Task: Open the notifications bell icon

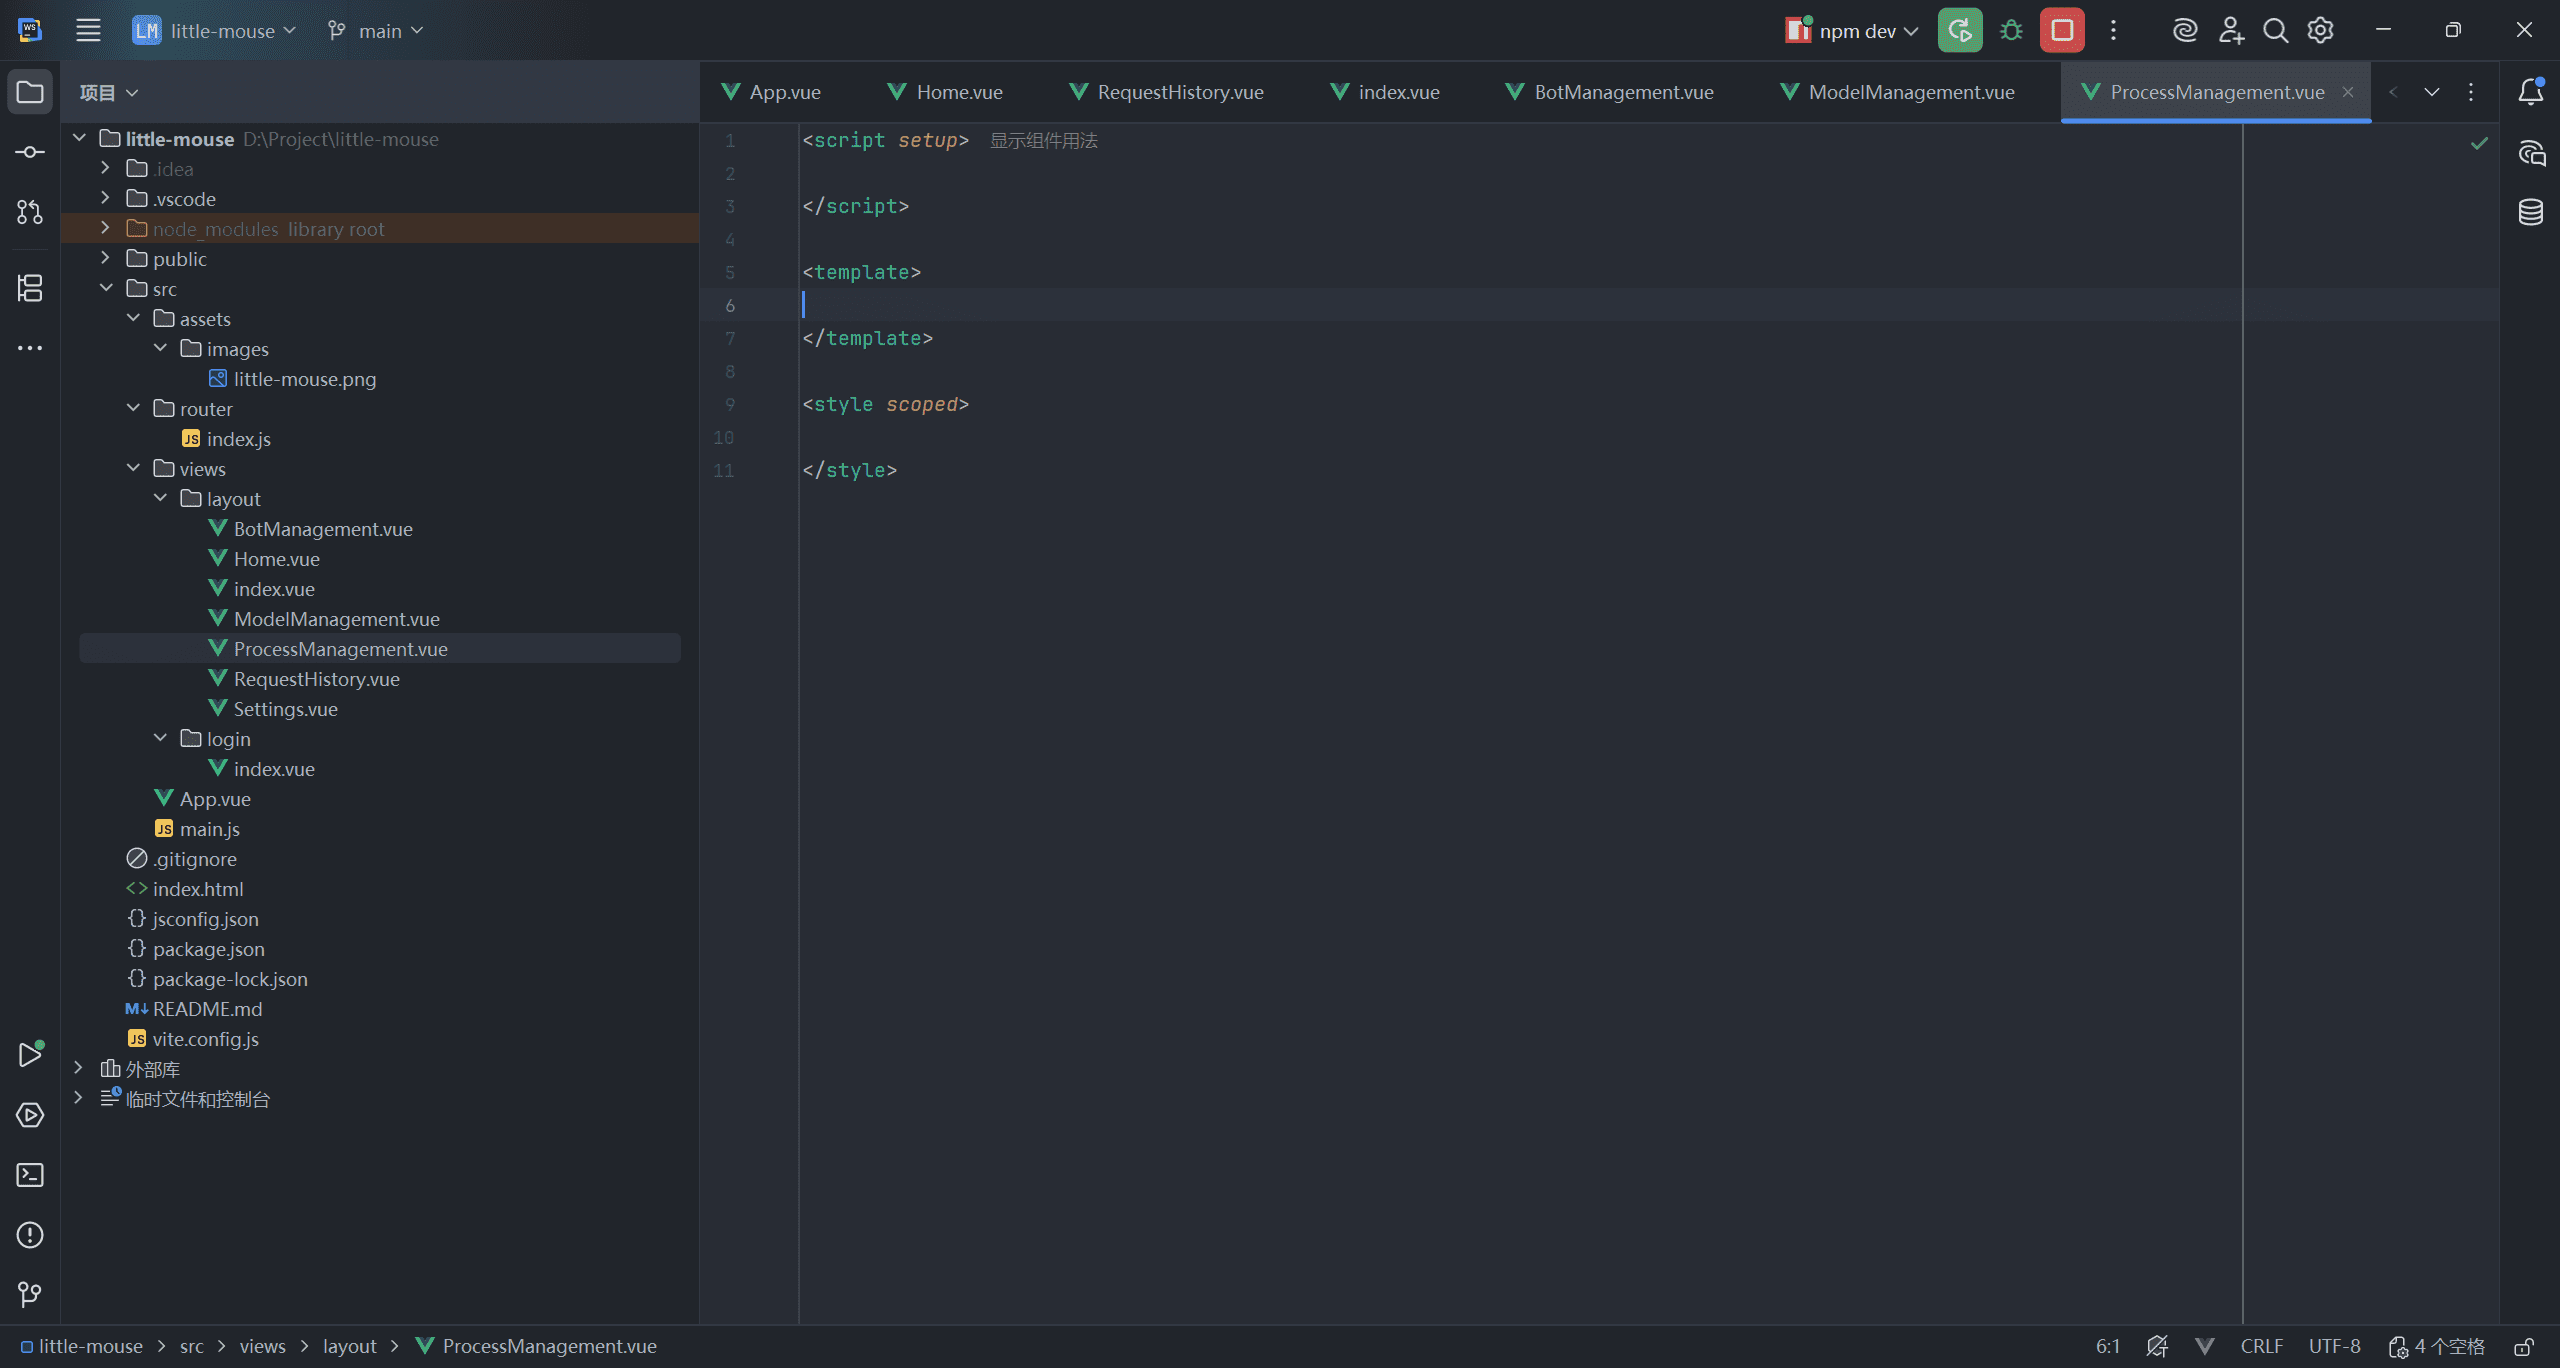Action: [2531, 92]
